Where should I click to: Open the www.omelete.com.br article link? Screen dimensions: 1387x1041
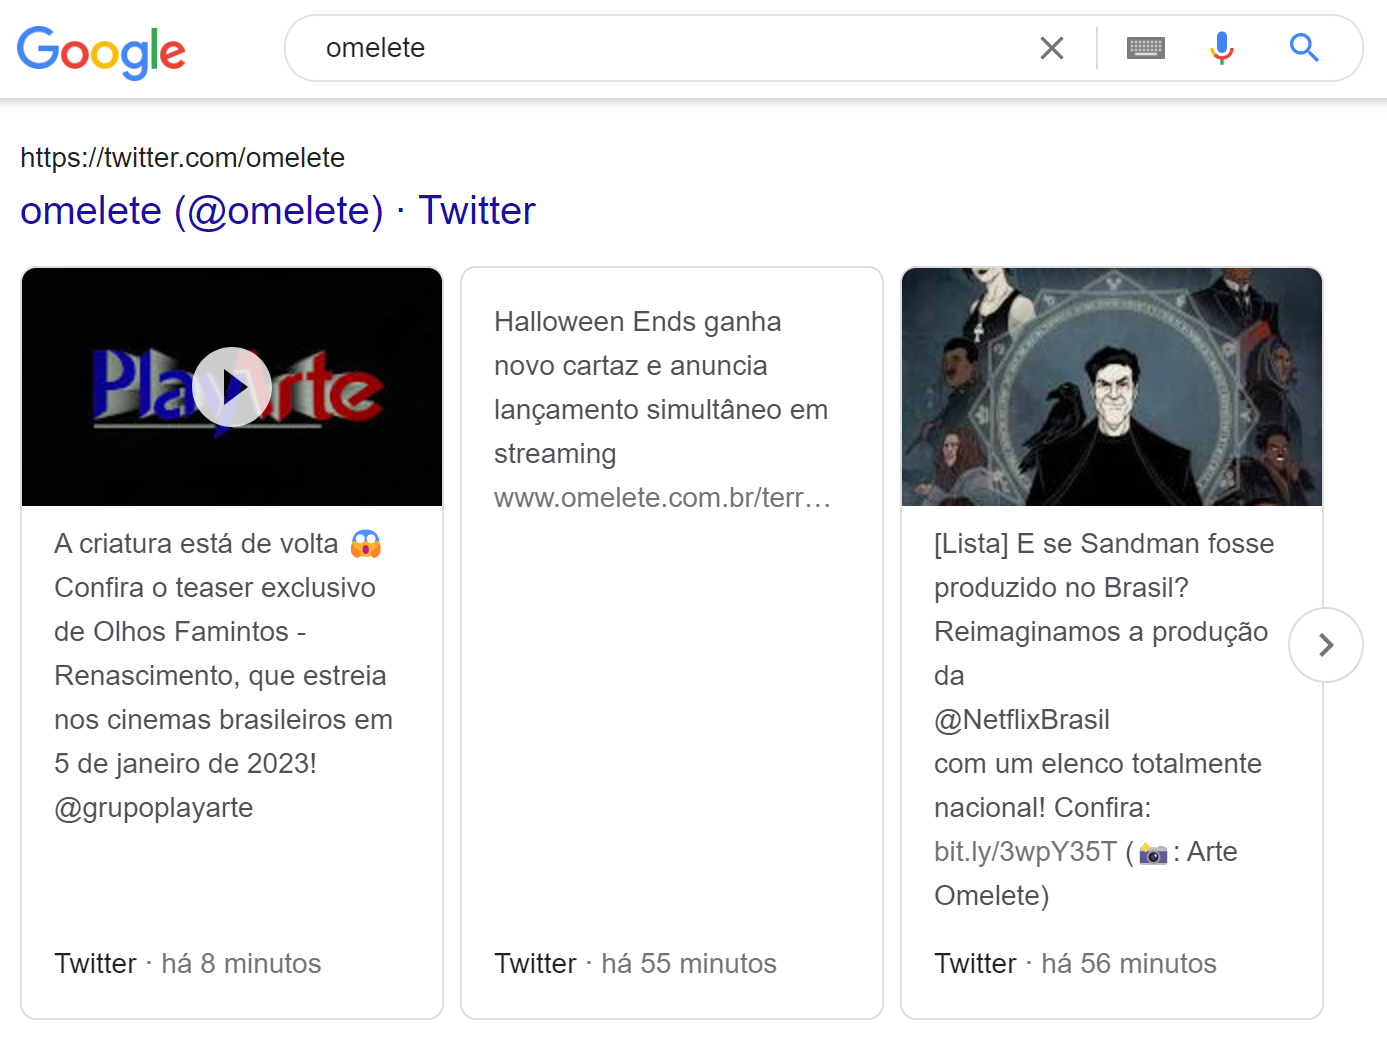pos(662,497)
